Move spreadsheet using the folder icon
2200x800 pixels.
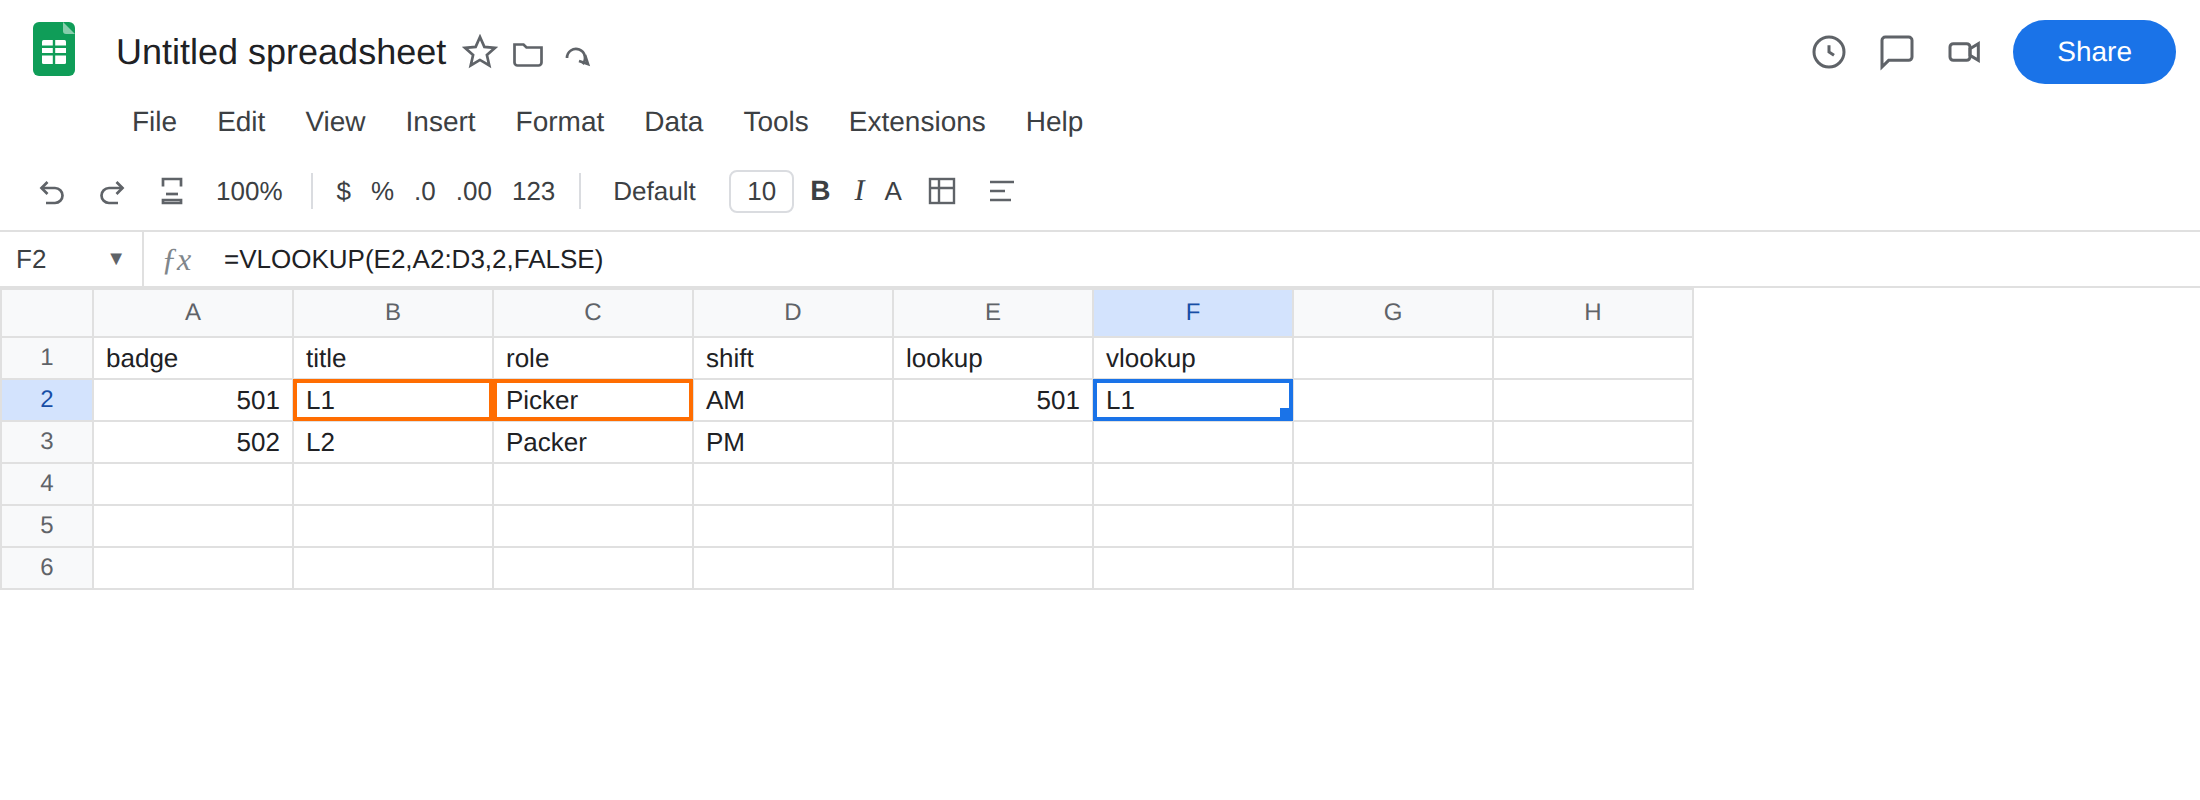[x=528, y=54]
